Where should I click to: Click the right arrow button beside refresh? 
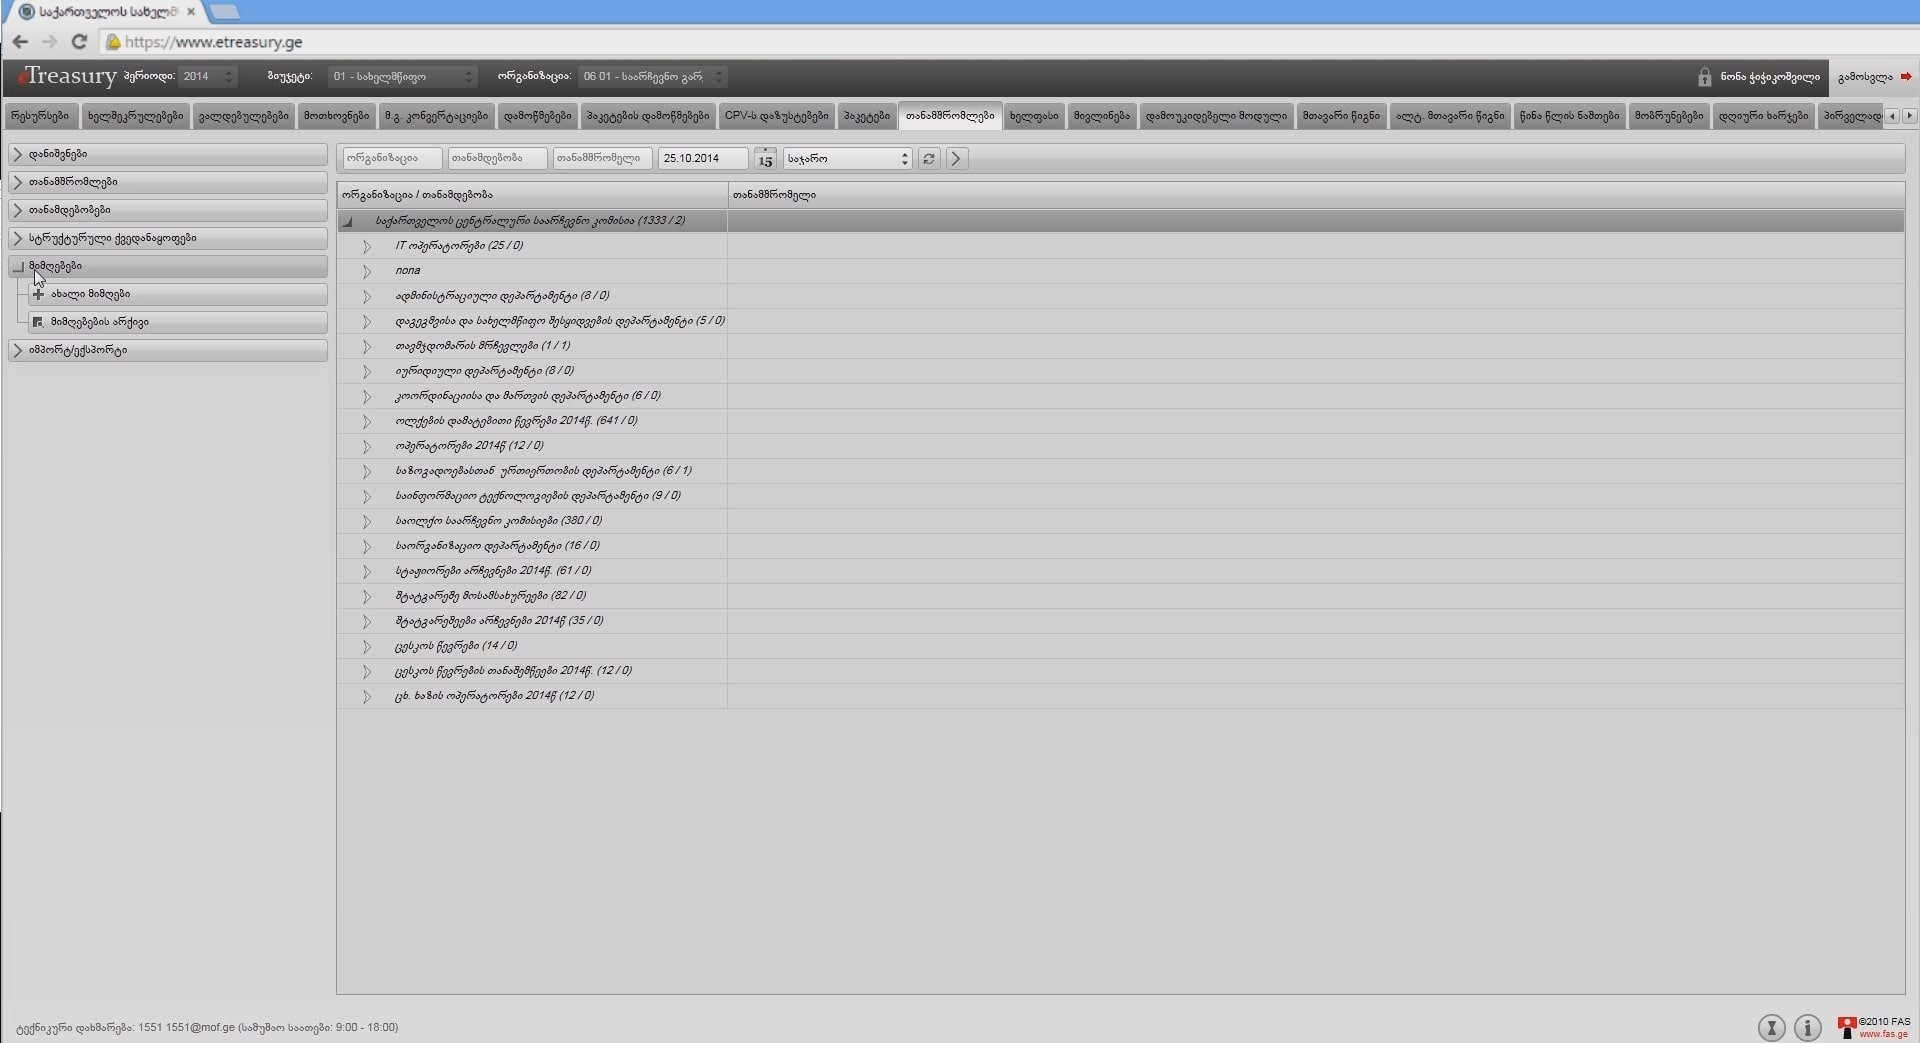tap(956, 159)
